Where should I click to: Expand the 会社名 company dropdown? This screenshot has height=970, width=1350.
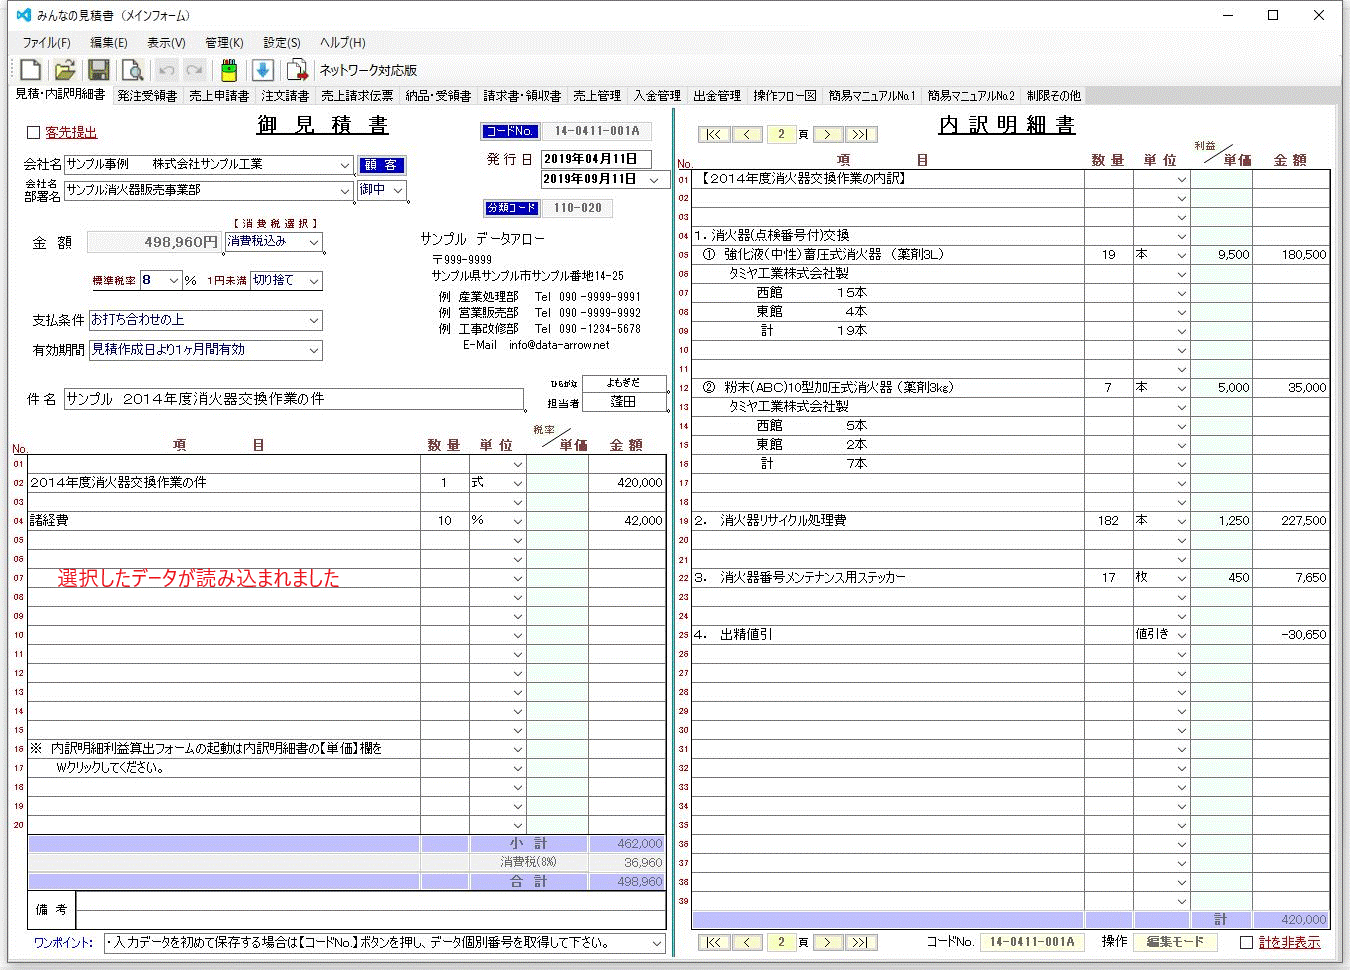click(345, 165)
